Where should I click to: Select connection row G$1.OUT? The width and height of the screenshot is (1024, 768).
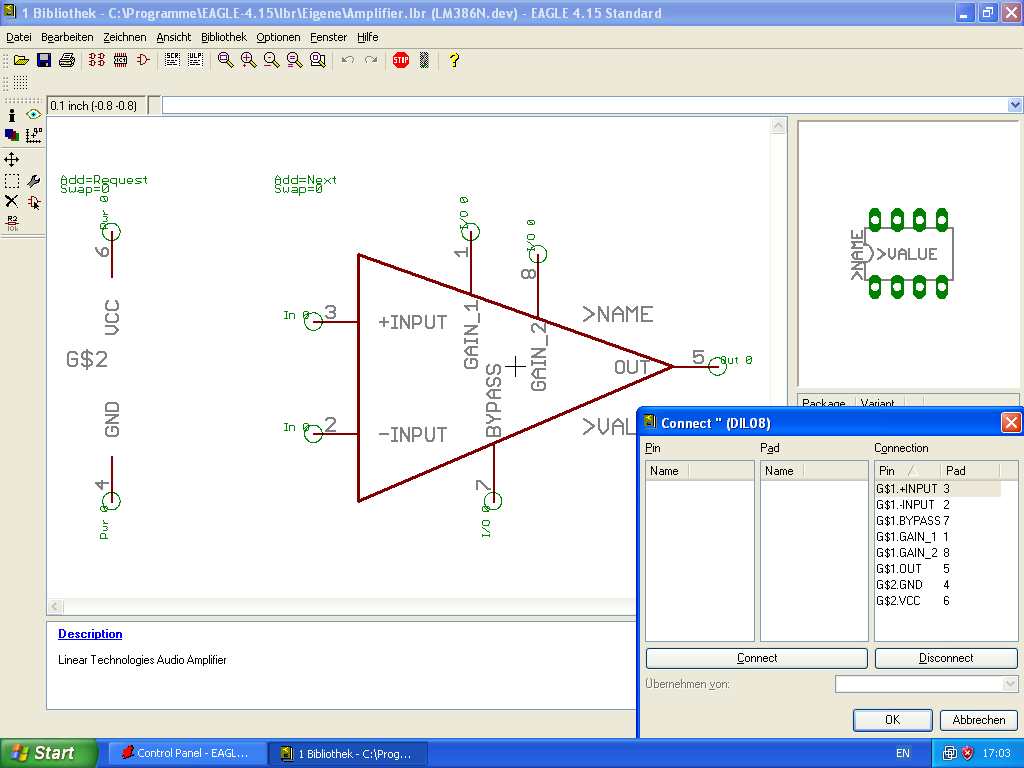938,569
